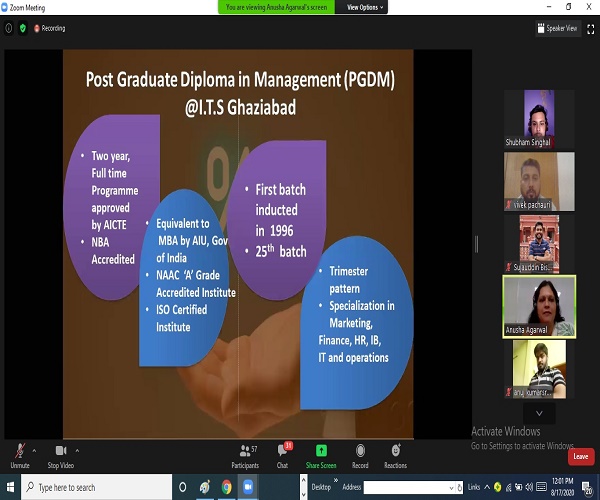Open notification center icon
This screenshot has height=500, width=600.
(x=587, y=487)
